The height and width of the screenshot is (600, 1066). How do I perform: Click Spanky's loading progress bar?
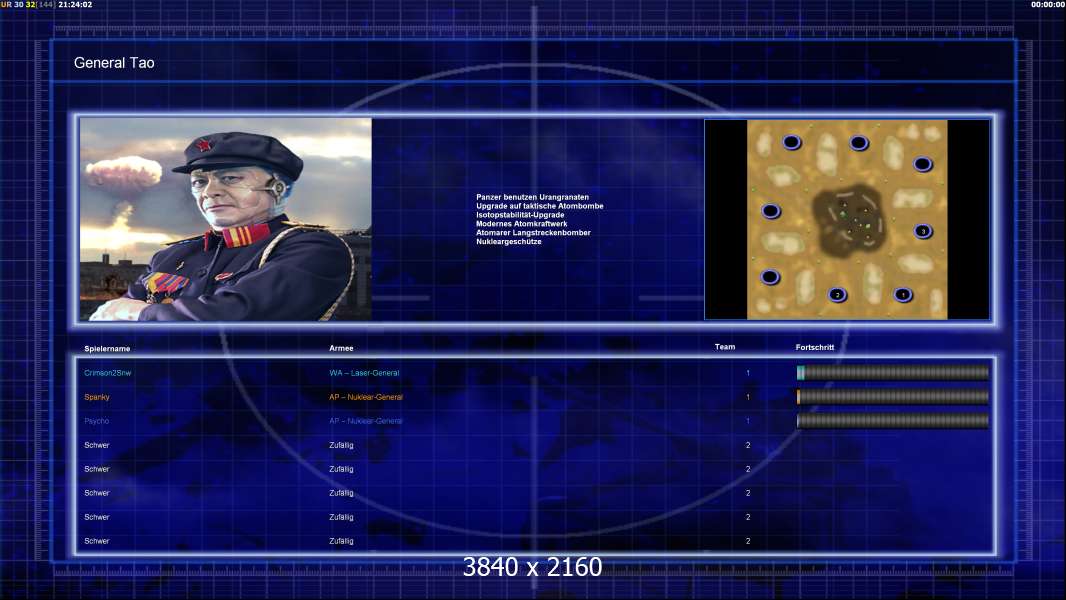pyautogui.click(x=893, y=396)
